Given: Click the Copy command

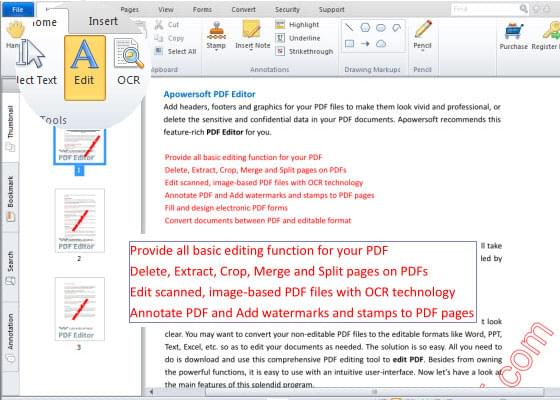Looking at the screenshot, I should 169,38.
